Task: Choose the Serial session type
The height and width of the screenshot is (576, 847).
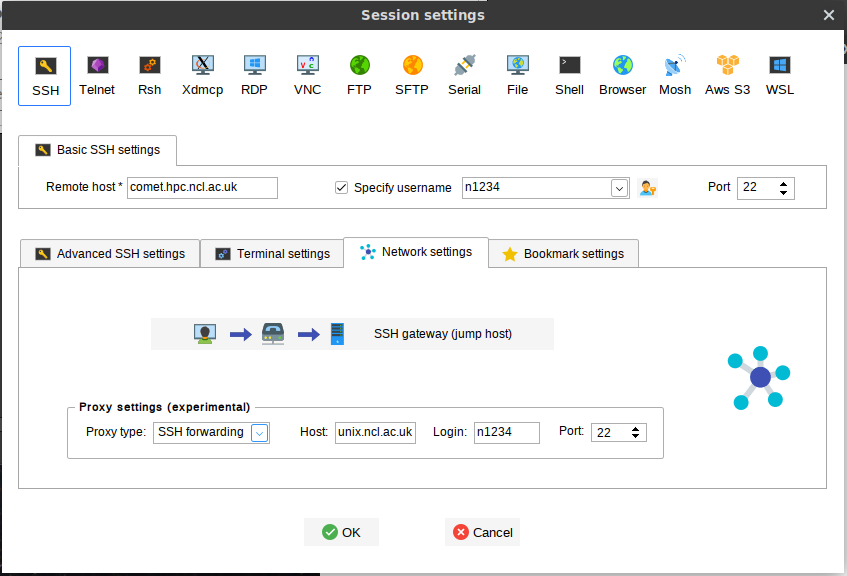Action: pos(464,75)
